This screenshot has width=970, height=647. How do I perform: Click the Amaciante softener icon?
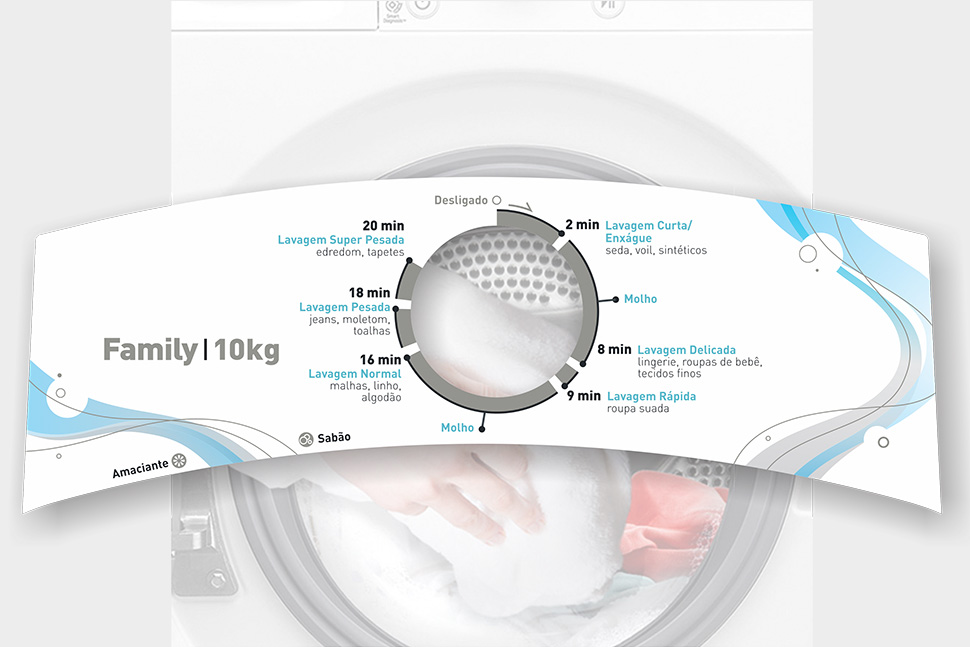pyautogui.click(x=180, y=461)
